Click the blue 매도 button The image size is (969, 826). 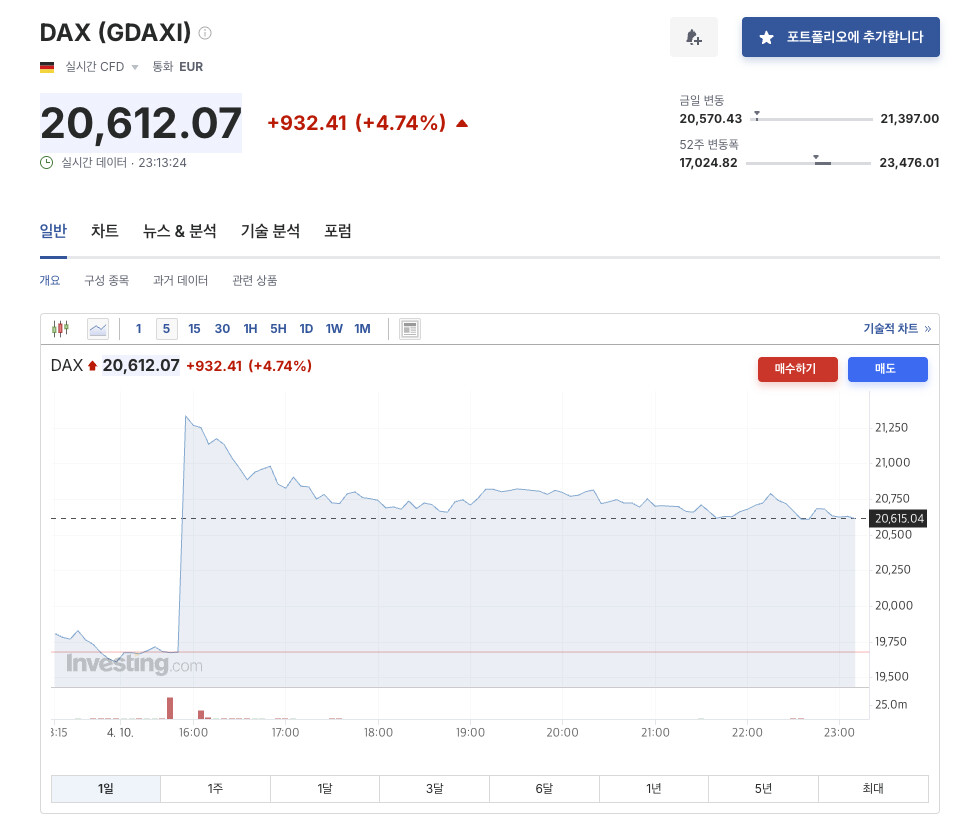tap(887, 369)
